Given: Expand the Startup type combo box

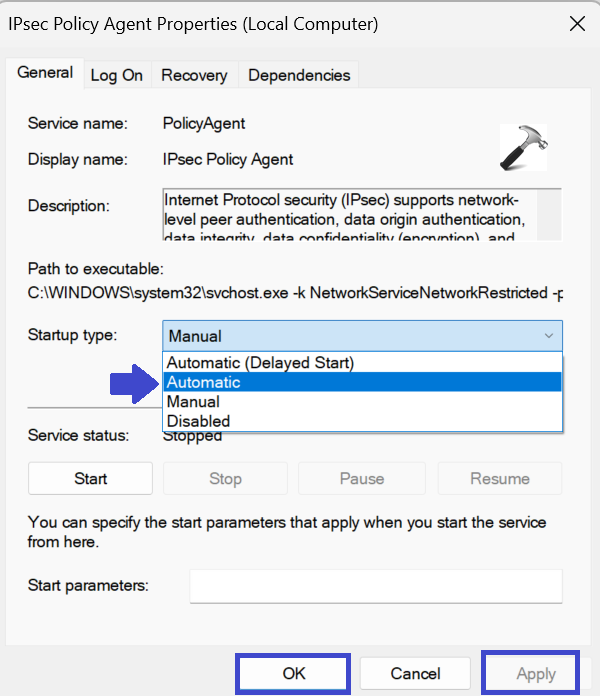Looking at the screenshot, I should click(362, 336).
